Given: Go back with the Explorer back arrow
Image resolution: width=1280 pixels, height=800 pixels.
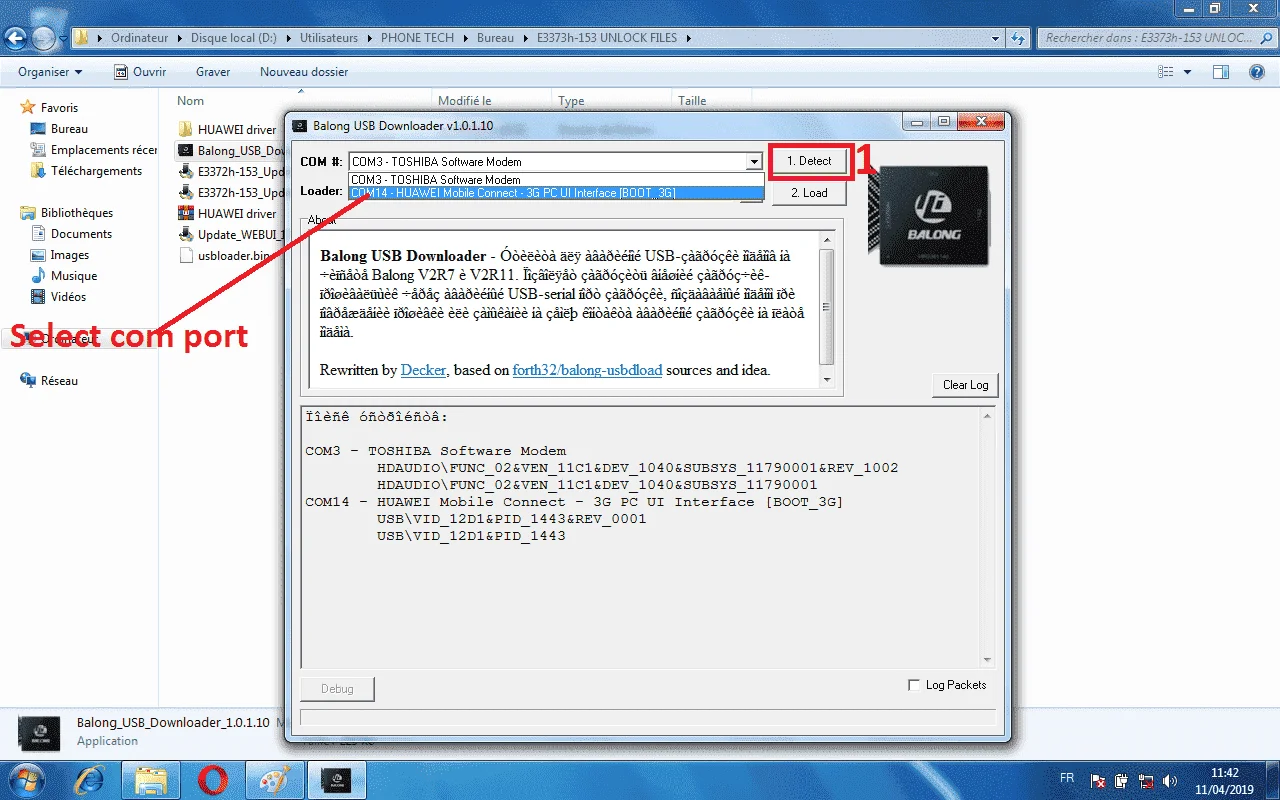Looking at the screenshot, I should tap(16, 38).
